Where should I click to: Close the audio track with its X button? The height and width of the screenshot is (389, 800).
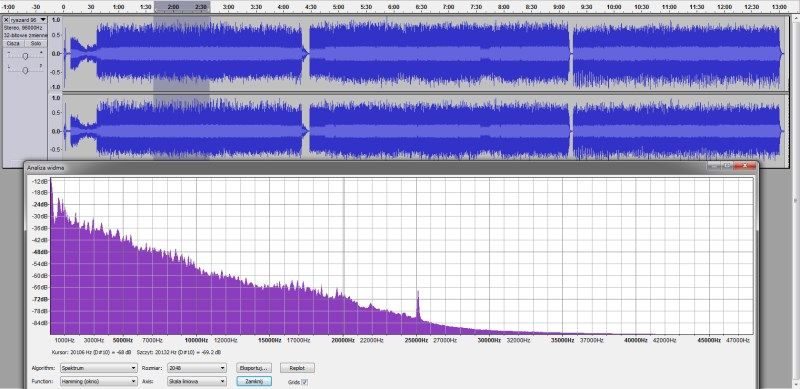click(6, 20)
